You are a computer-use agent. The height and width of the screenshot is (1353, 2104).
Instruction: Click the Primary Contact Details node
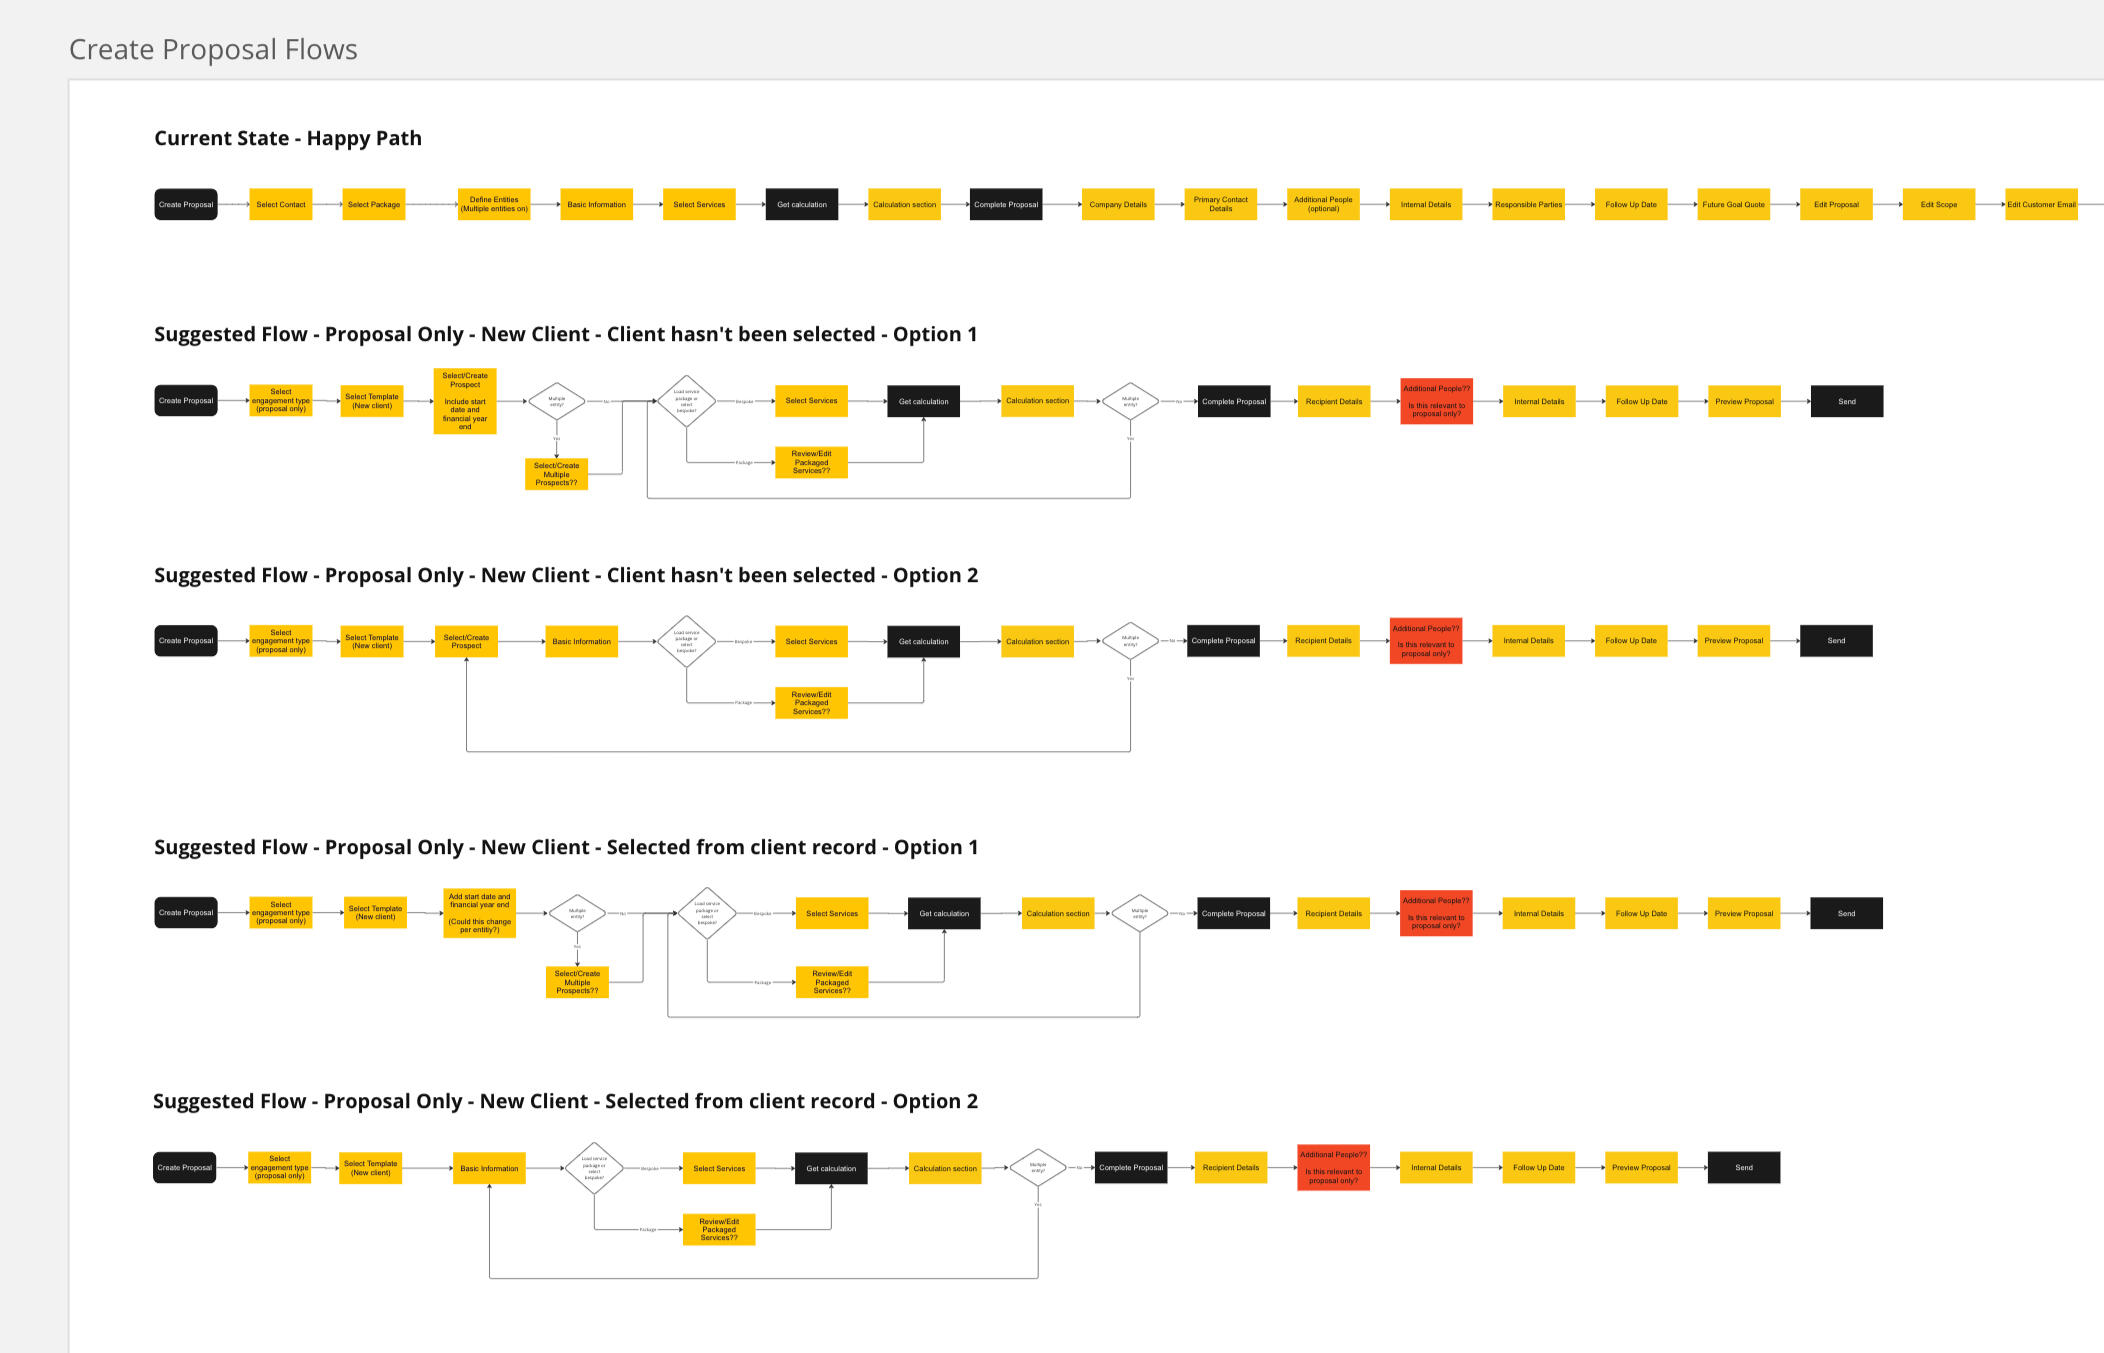tap(1220, 204)
